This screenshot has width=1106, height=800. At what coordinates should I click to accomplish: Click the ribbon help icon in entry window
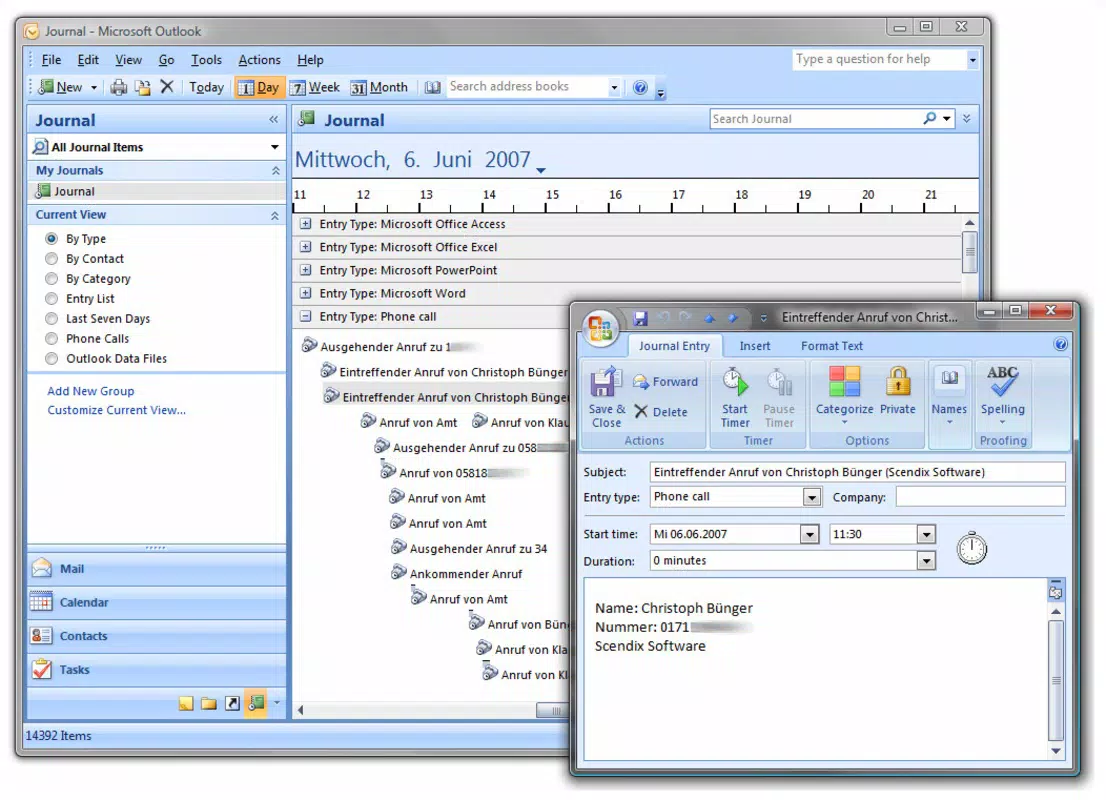pyautogui.click(x=1060, y=344)
